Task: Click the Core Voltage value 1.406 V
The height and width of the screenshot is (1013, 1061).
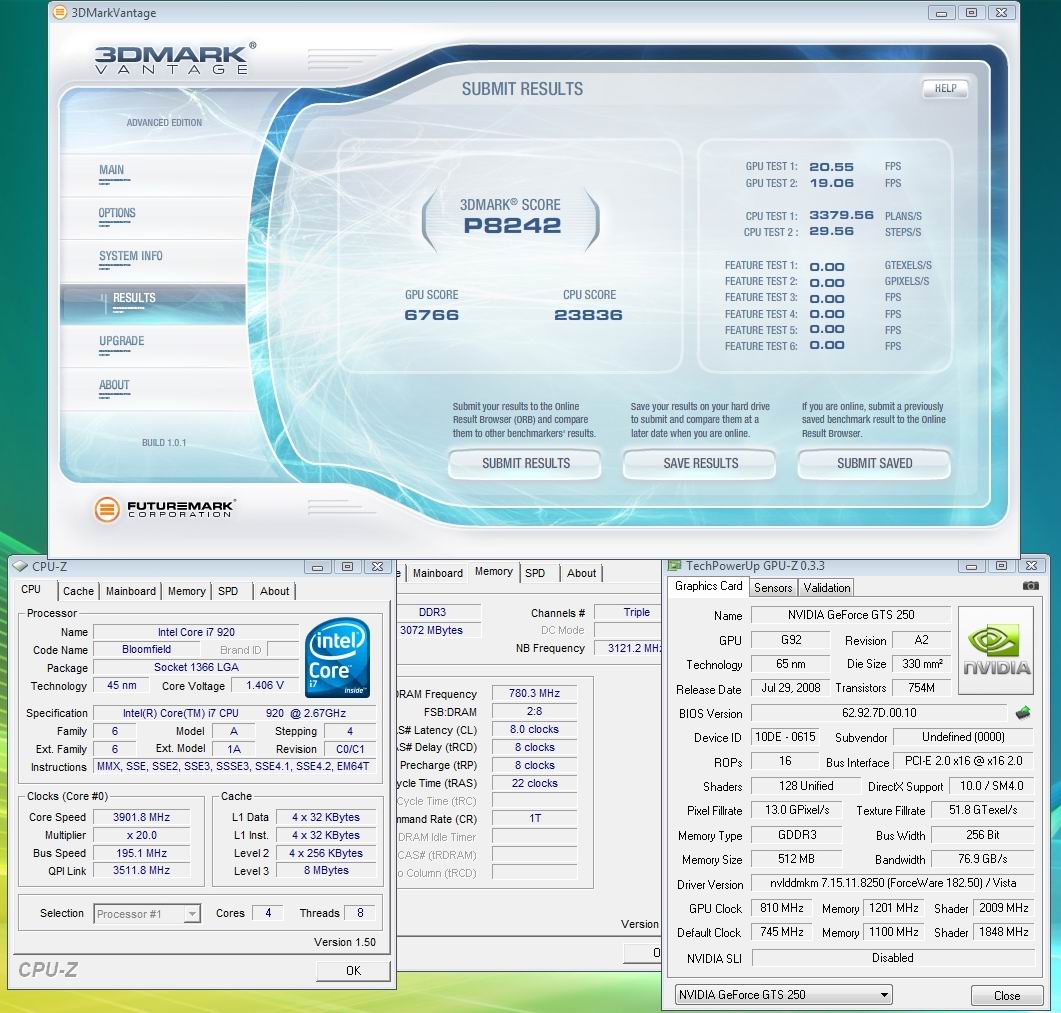Action: (265, 685)
